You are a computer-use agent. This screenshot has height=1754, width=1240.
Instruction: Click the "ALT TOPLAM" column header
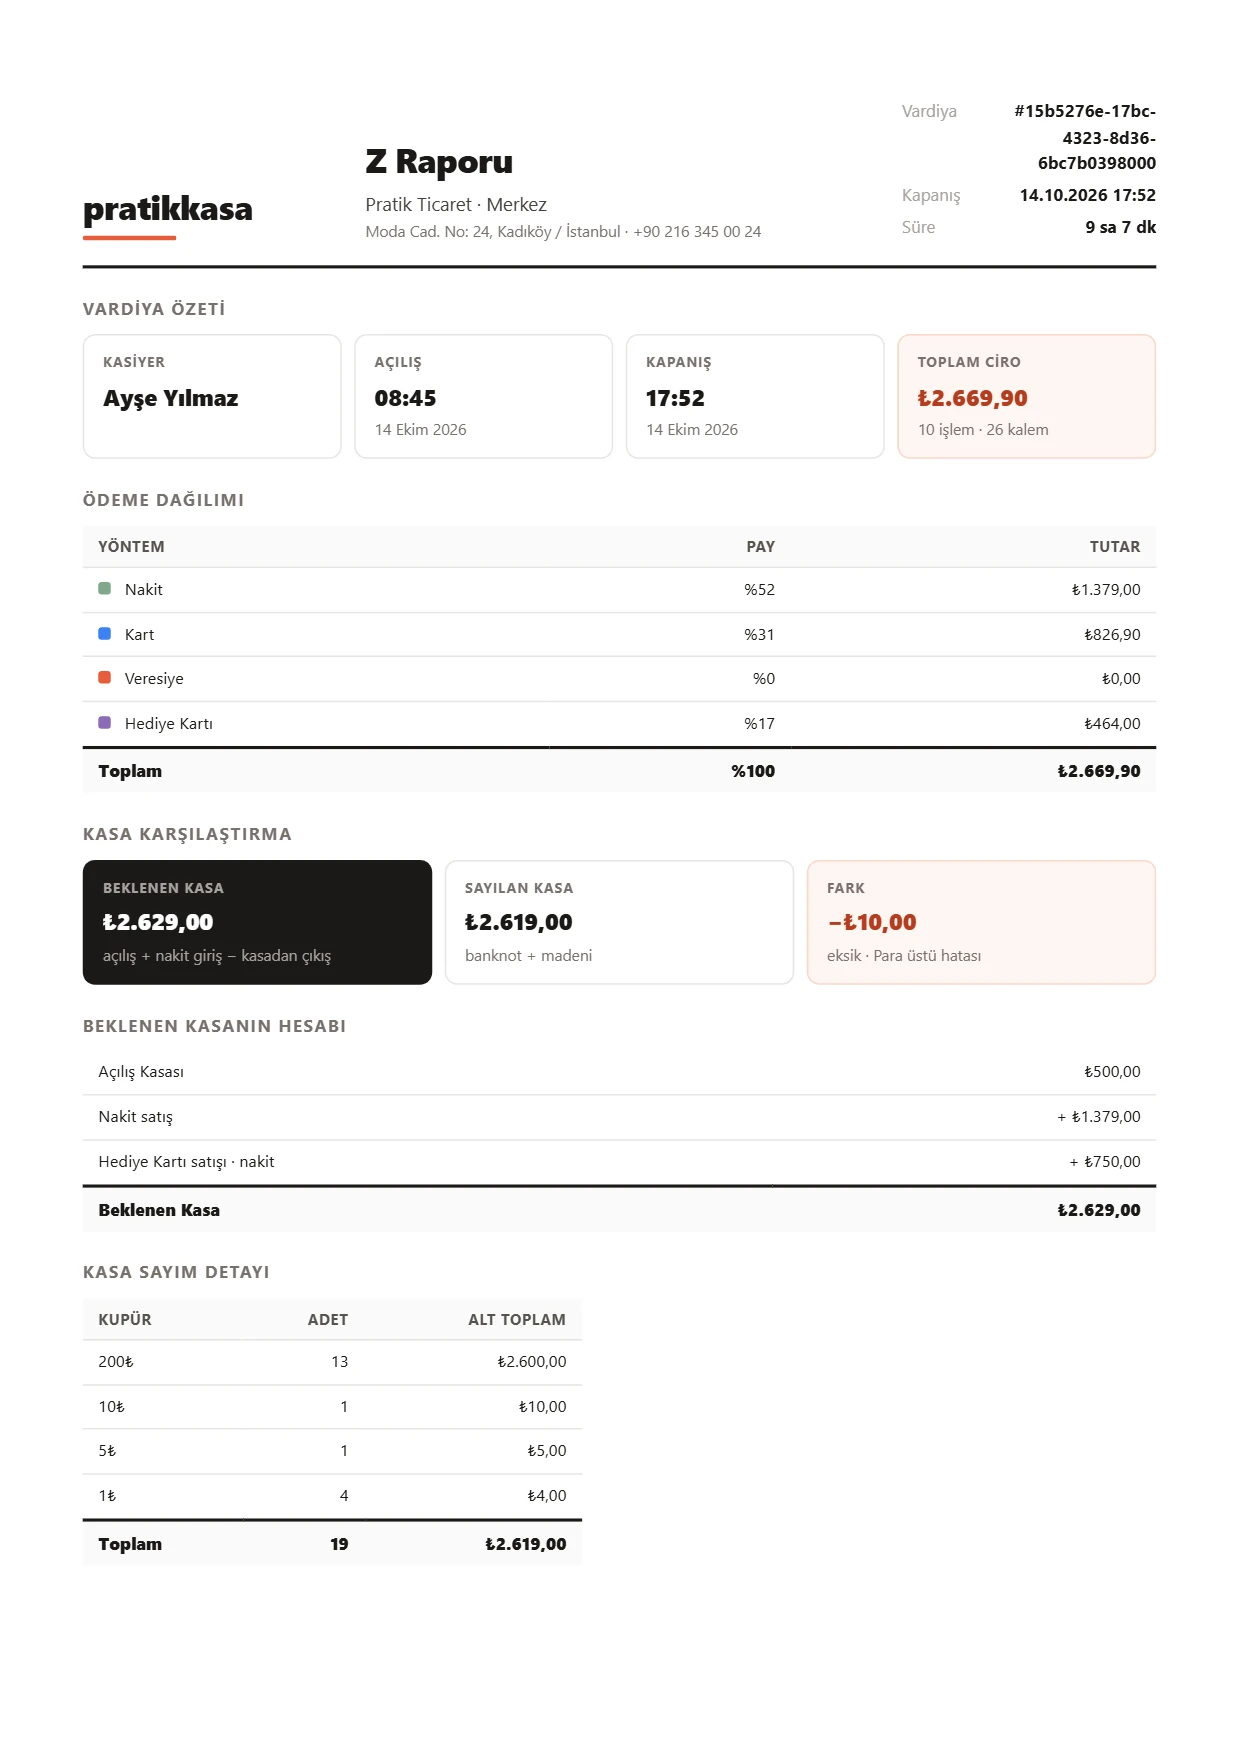(x=517, y=1320)
